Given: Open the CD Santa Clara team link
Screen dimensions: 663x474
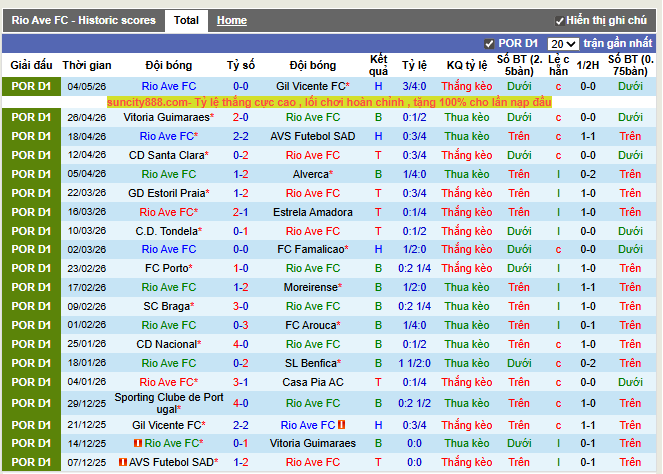Looking at the screenshot, I should tap(166, 155).
